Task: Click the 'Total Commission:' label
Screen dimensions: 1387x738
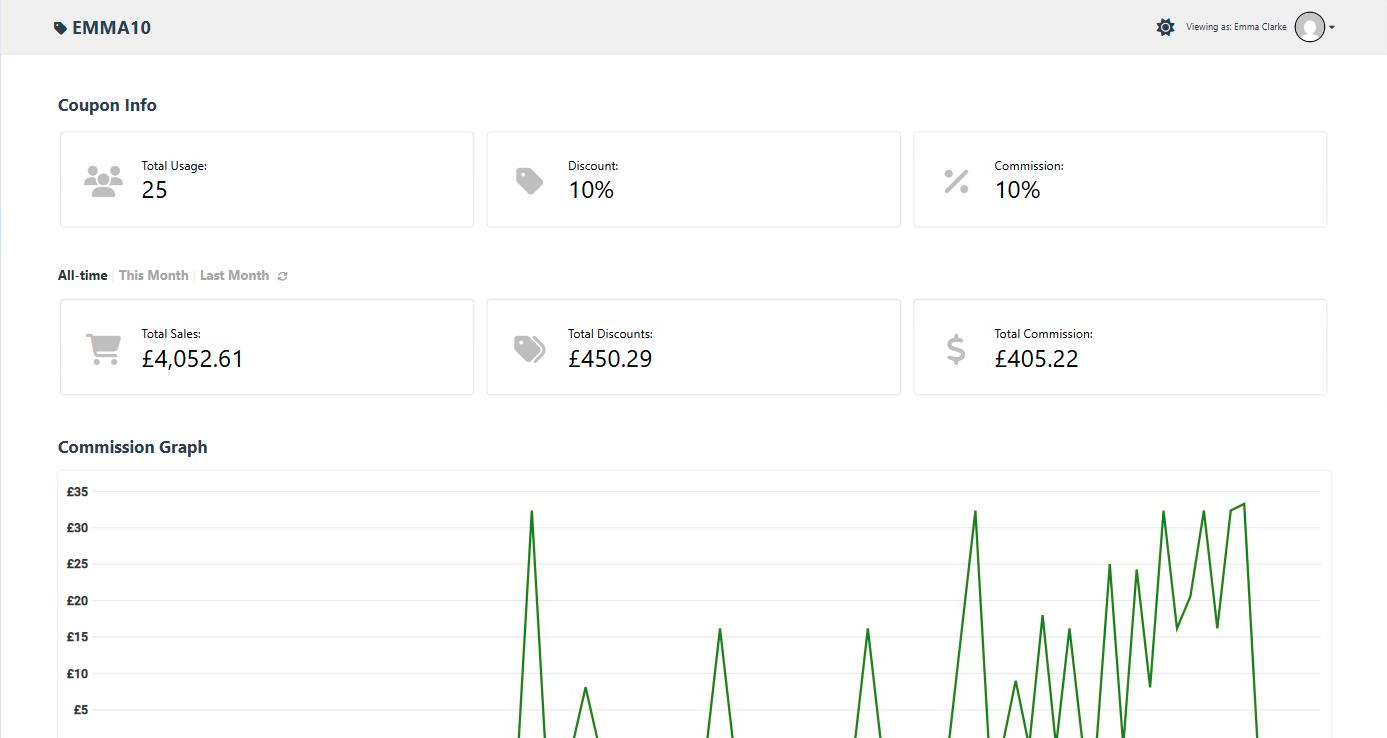Action: tap(1044, 334)
